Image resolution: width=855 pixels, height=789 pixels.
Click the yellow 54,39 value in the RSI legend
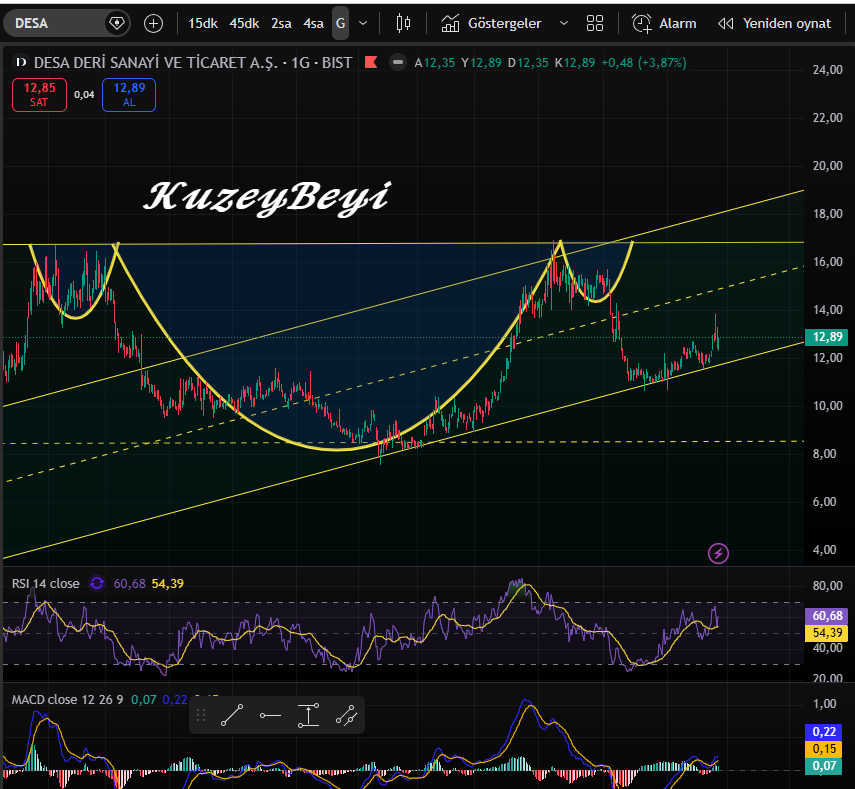click(167, 583)
